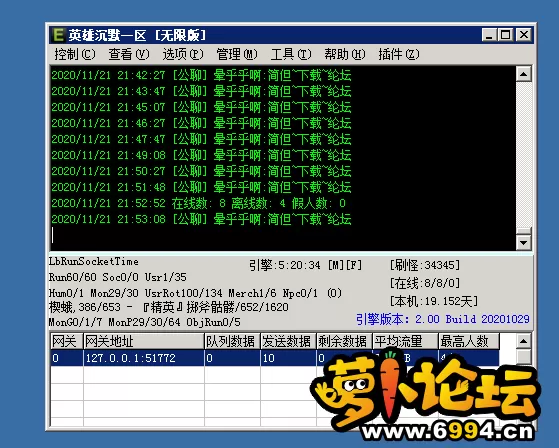Click the log line at 21:51:48
Image resolution: width=559 pixels, height=448 pixels.
pos(201,187)
